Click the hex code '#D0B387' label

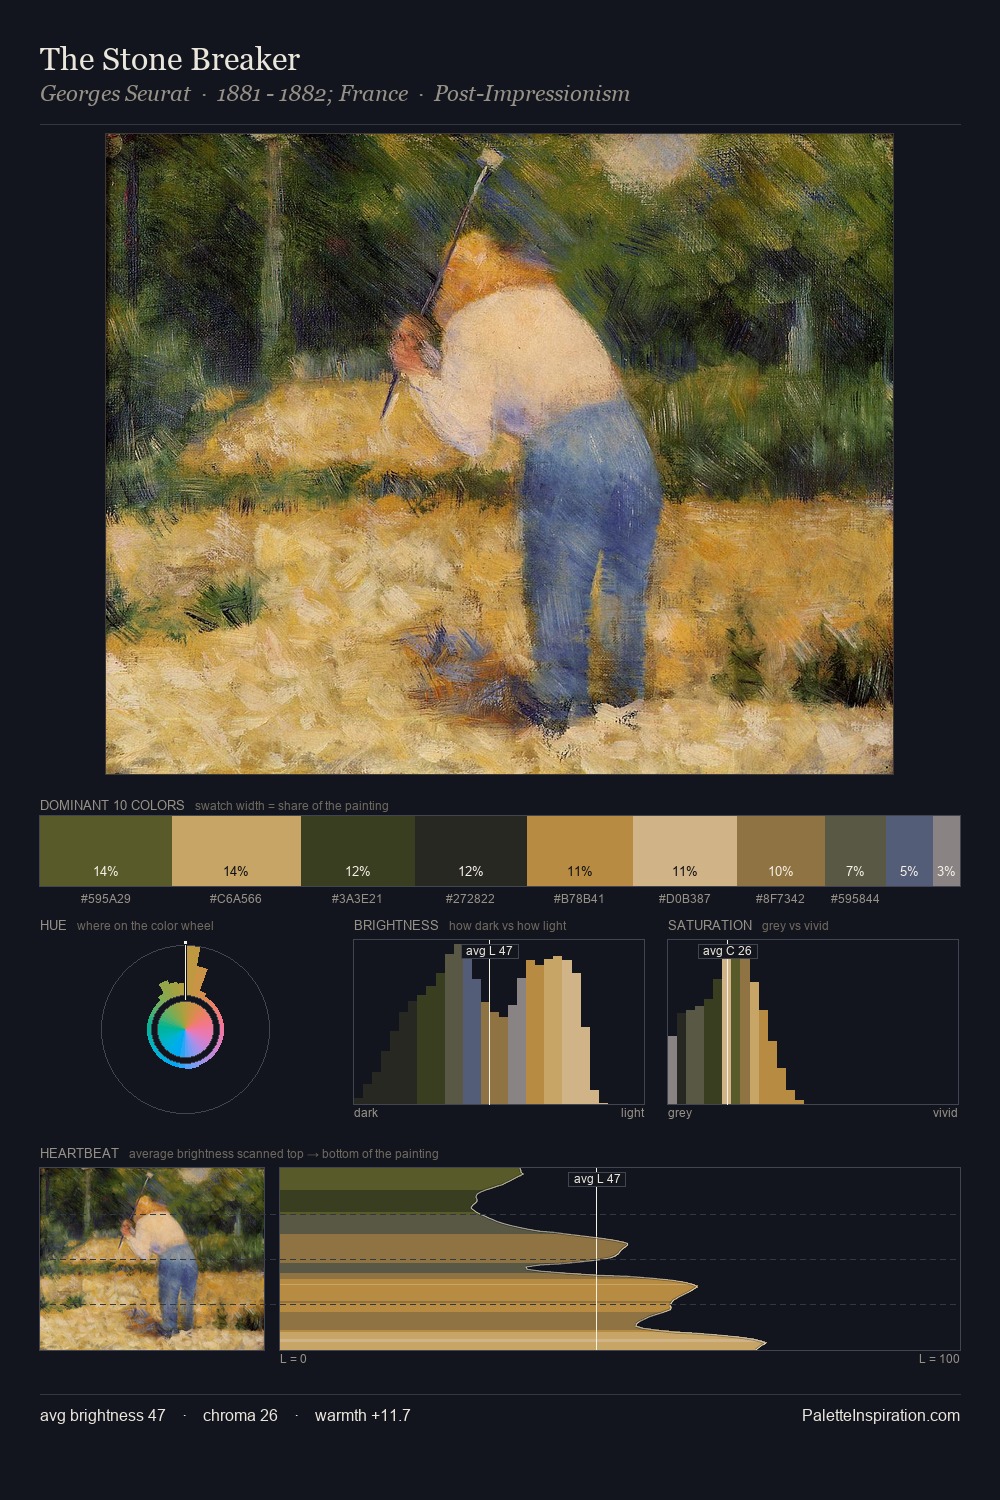(x=685, y=899)
